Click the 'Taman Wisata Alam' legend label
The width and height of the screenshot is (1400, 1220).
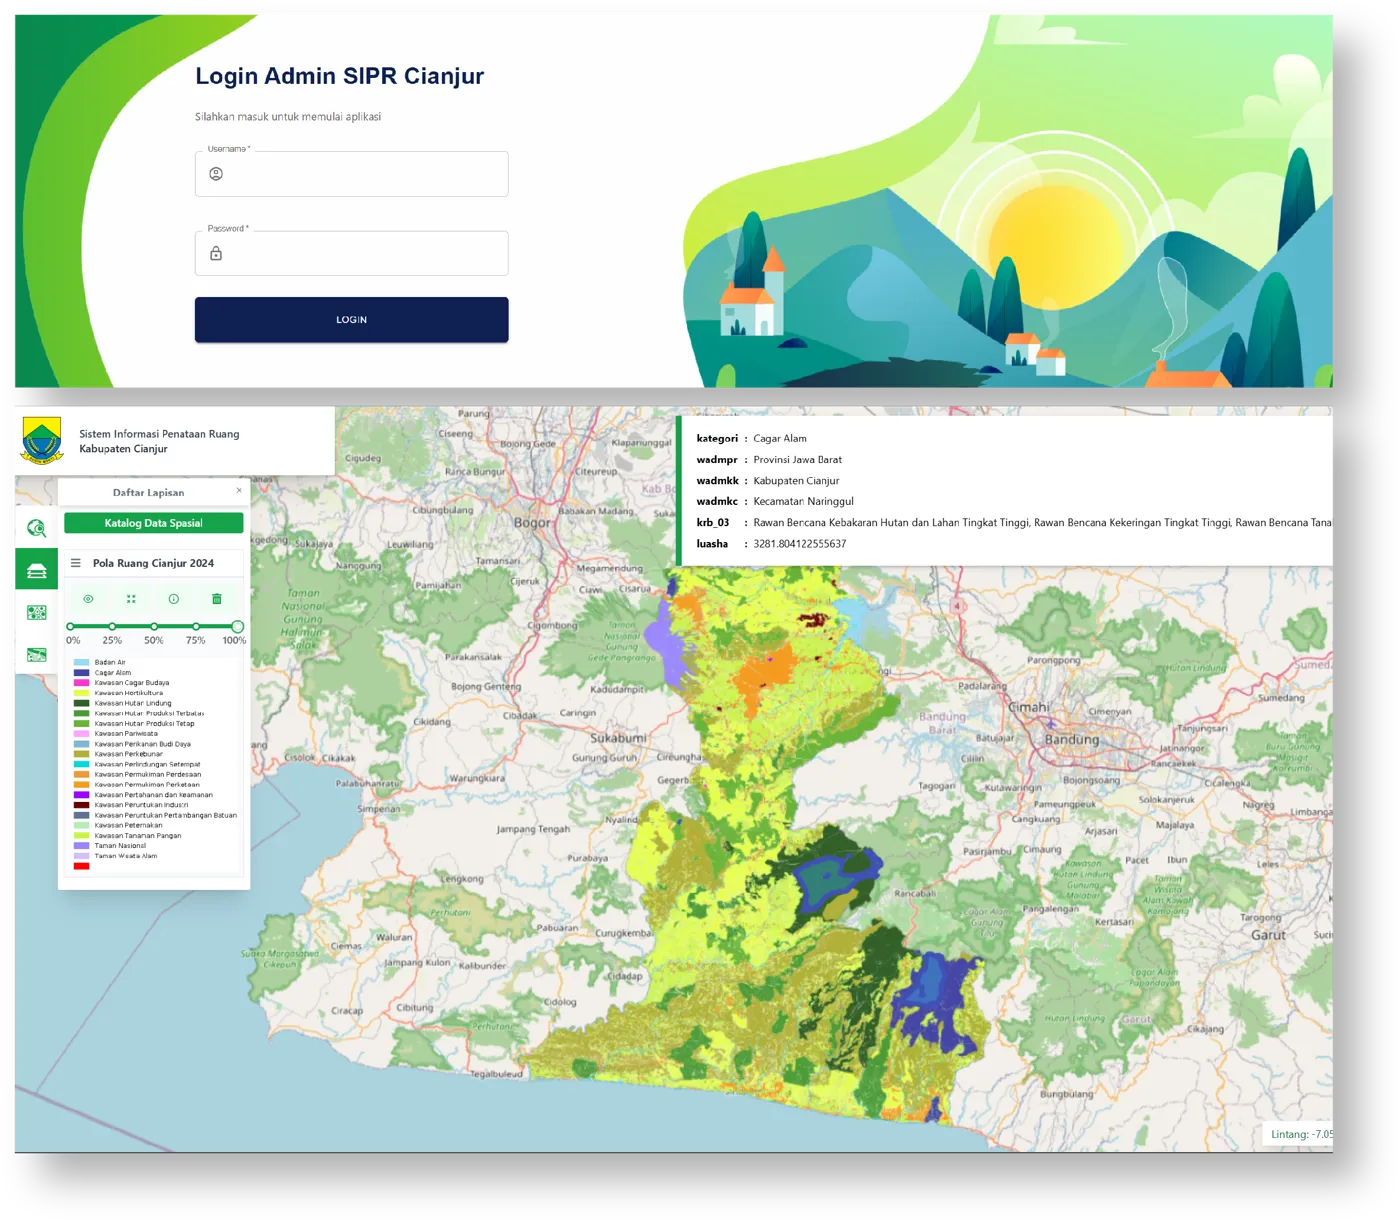(x=126, y=856)
